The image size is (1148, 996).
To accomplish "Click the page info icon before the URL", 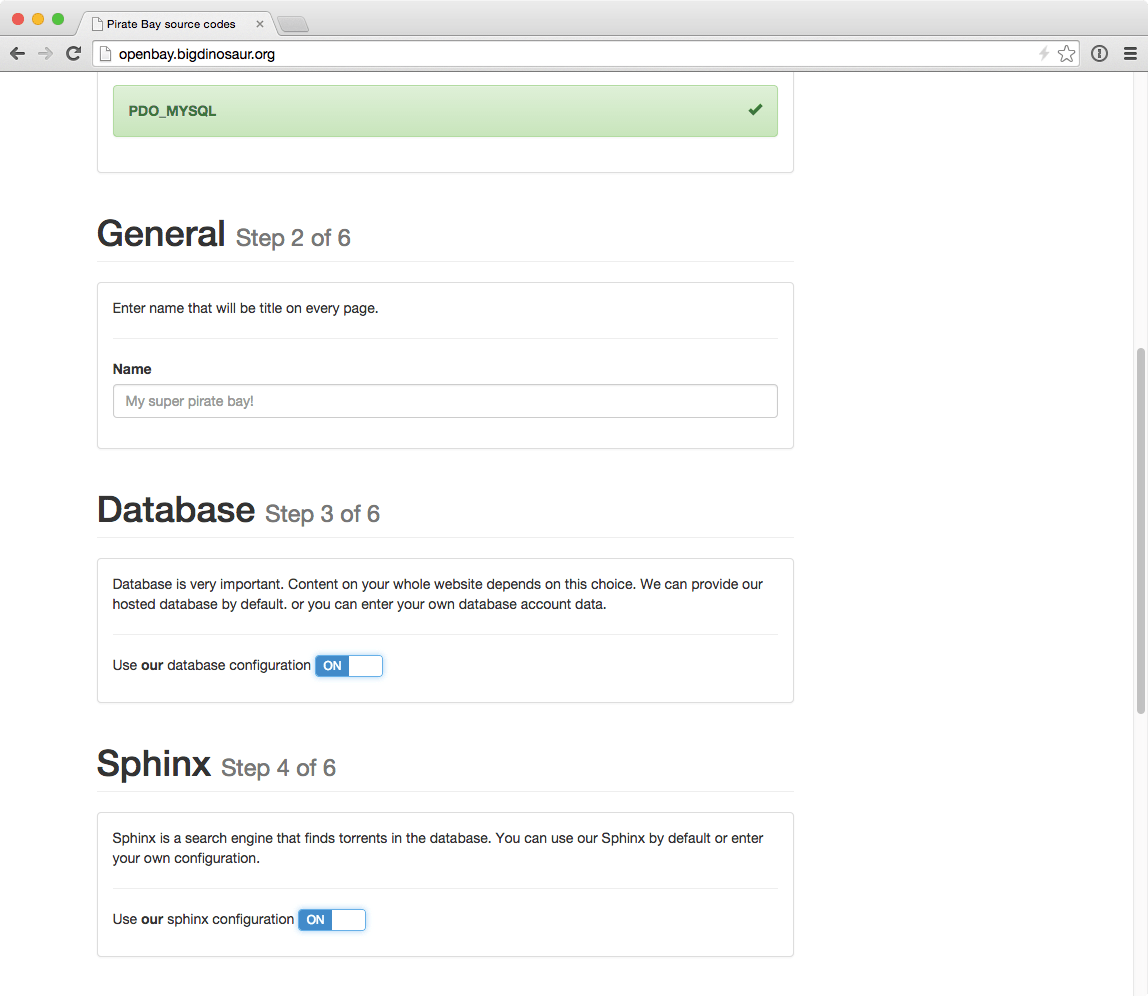I will (x=105, y=54).
